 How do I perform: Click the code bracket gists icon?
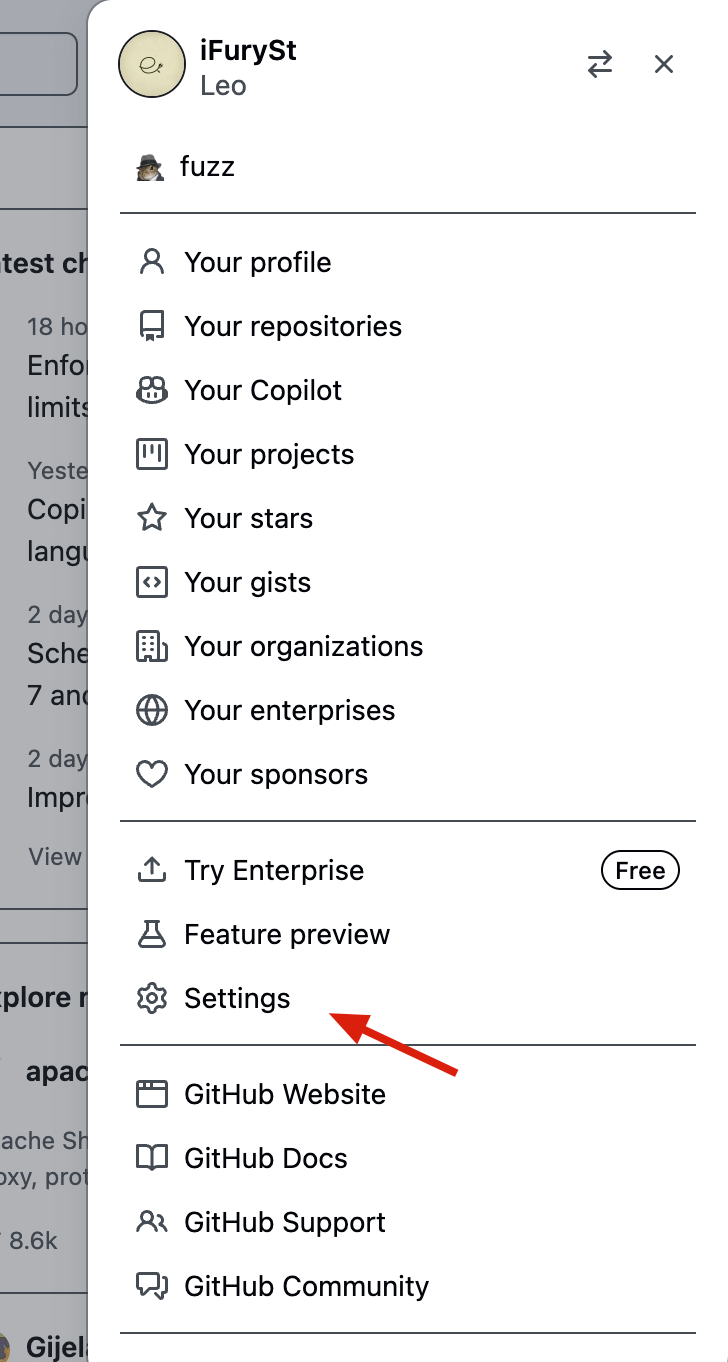(x=151, y=582)
